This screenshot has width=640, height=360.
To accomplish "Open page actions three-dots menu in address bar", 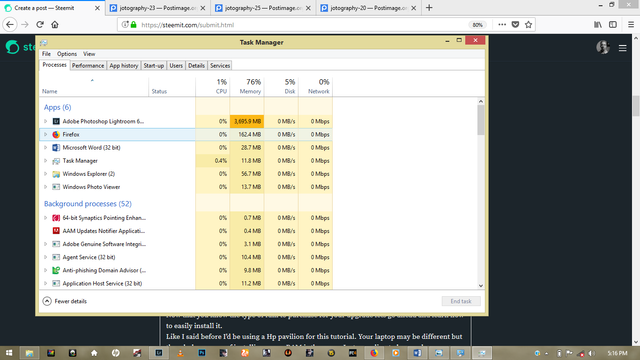I will [502, 25].
